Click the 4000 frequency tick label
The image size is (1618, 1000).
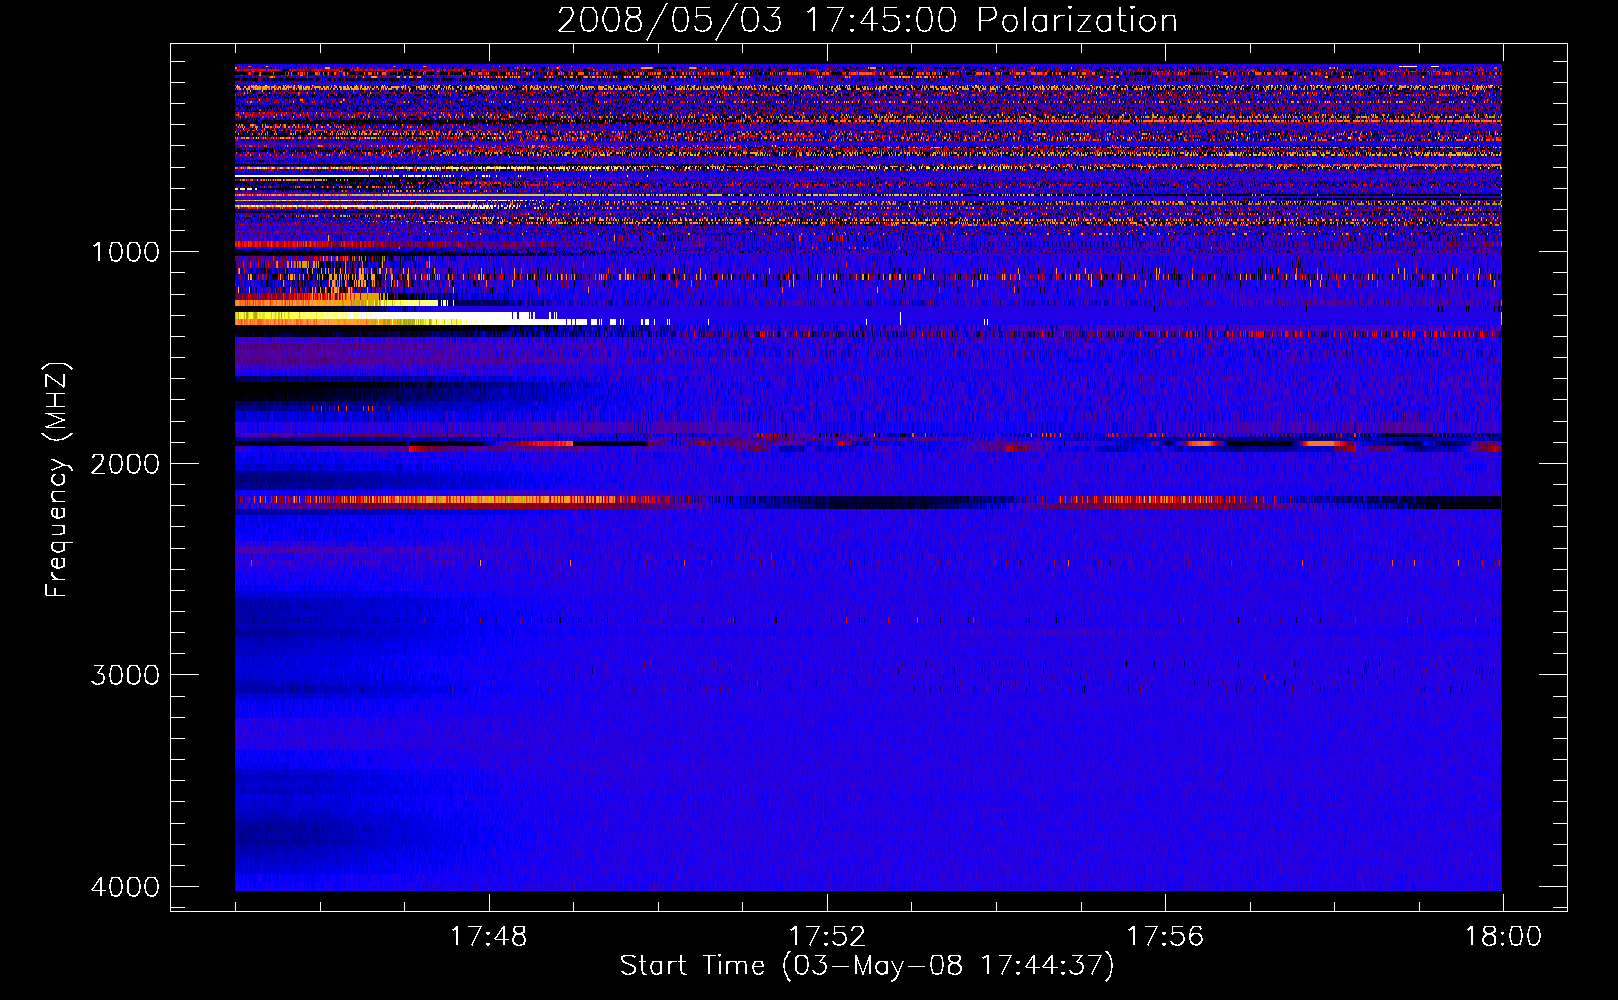click(x=125, y=886)
